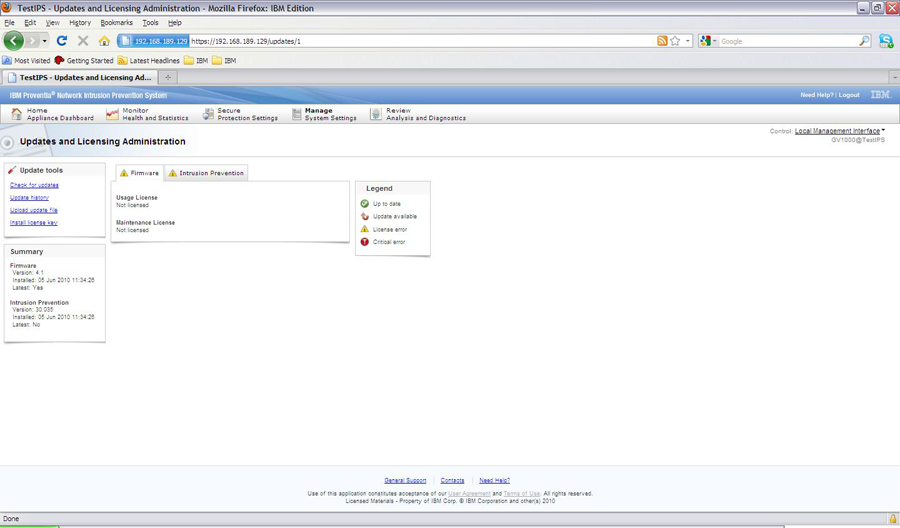This screenshot has width=900, height=528.
Task: Open the Most Visited bookmarks folder
Action: tap(26, 60)
